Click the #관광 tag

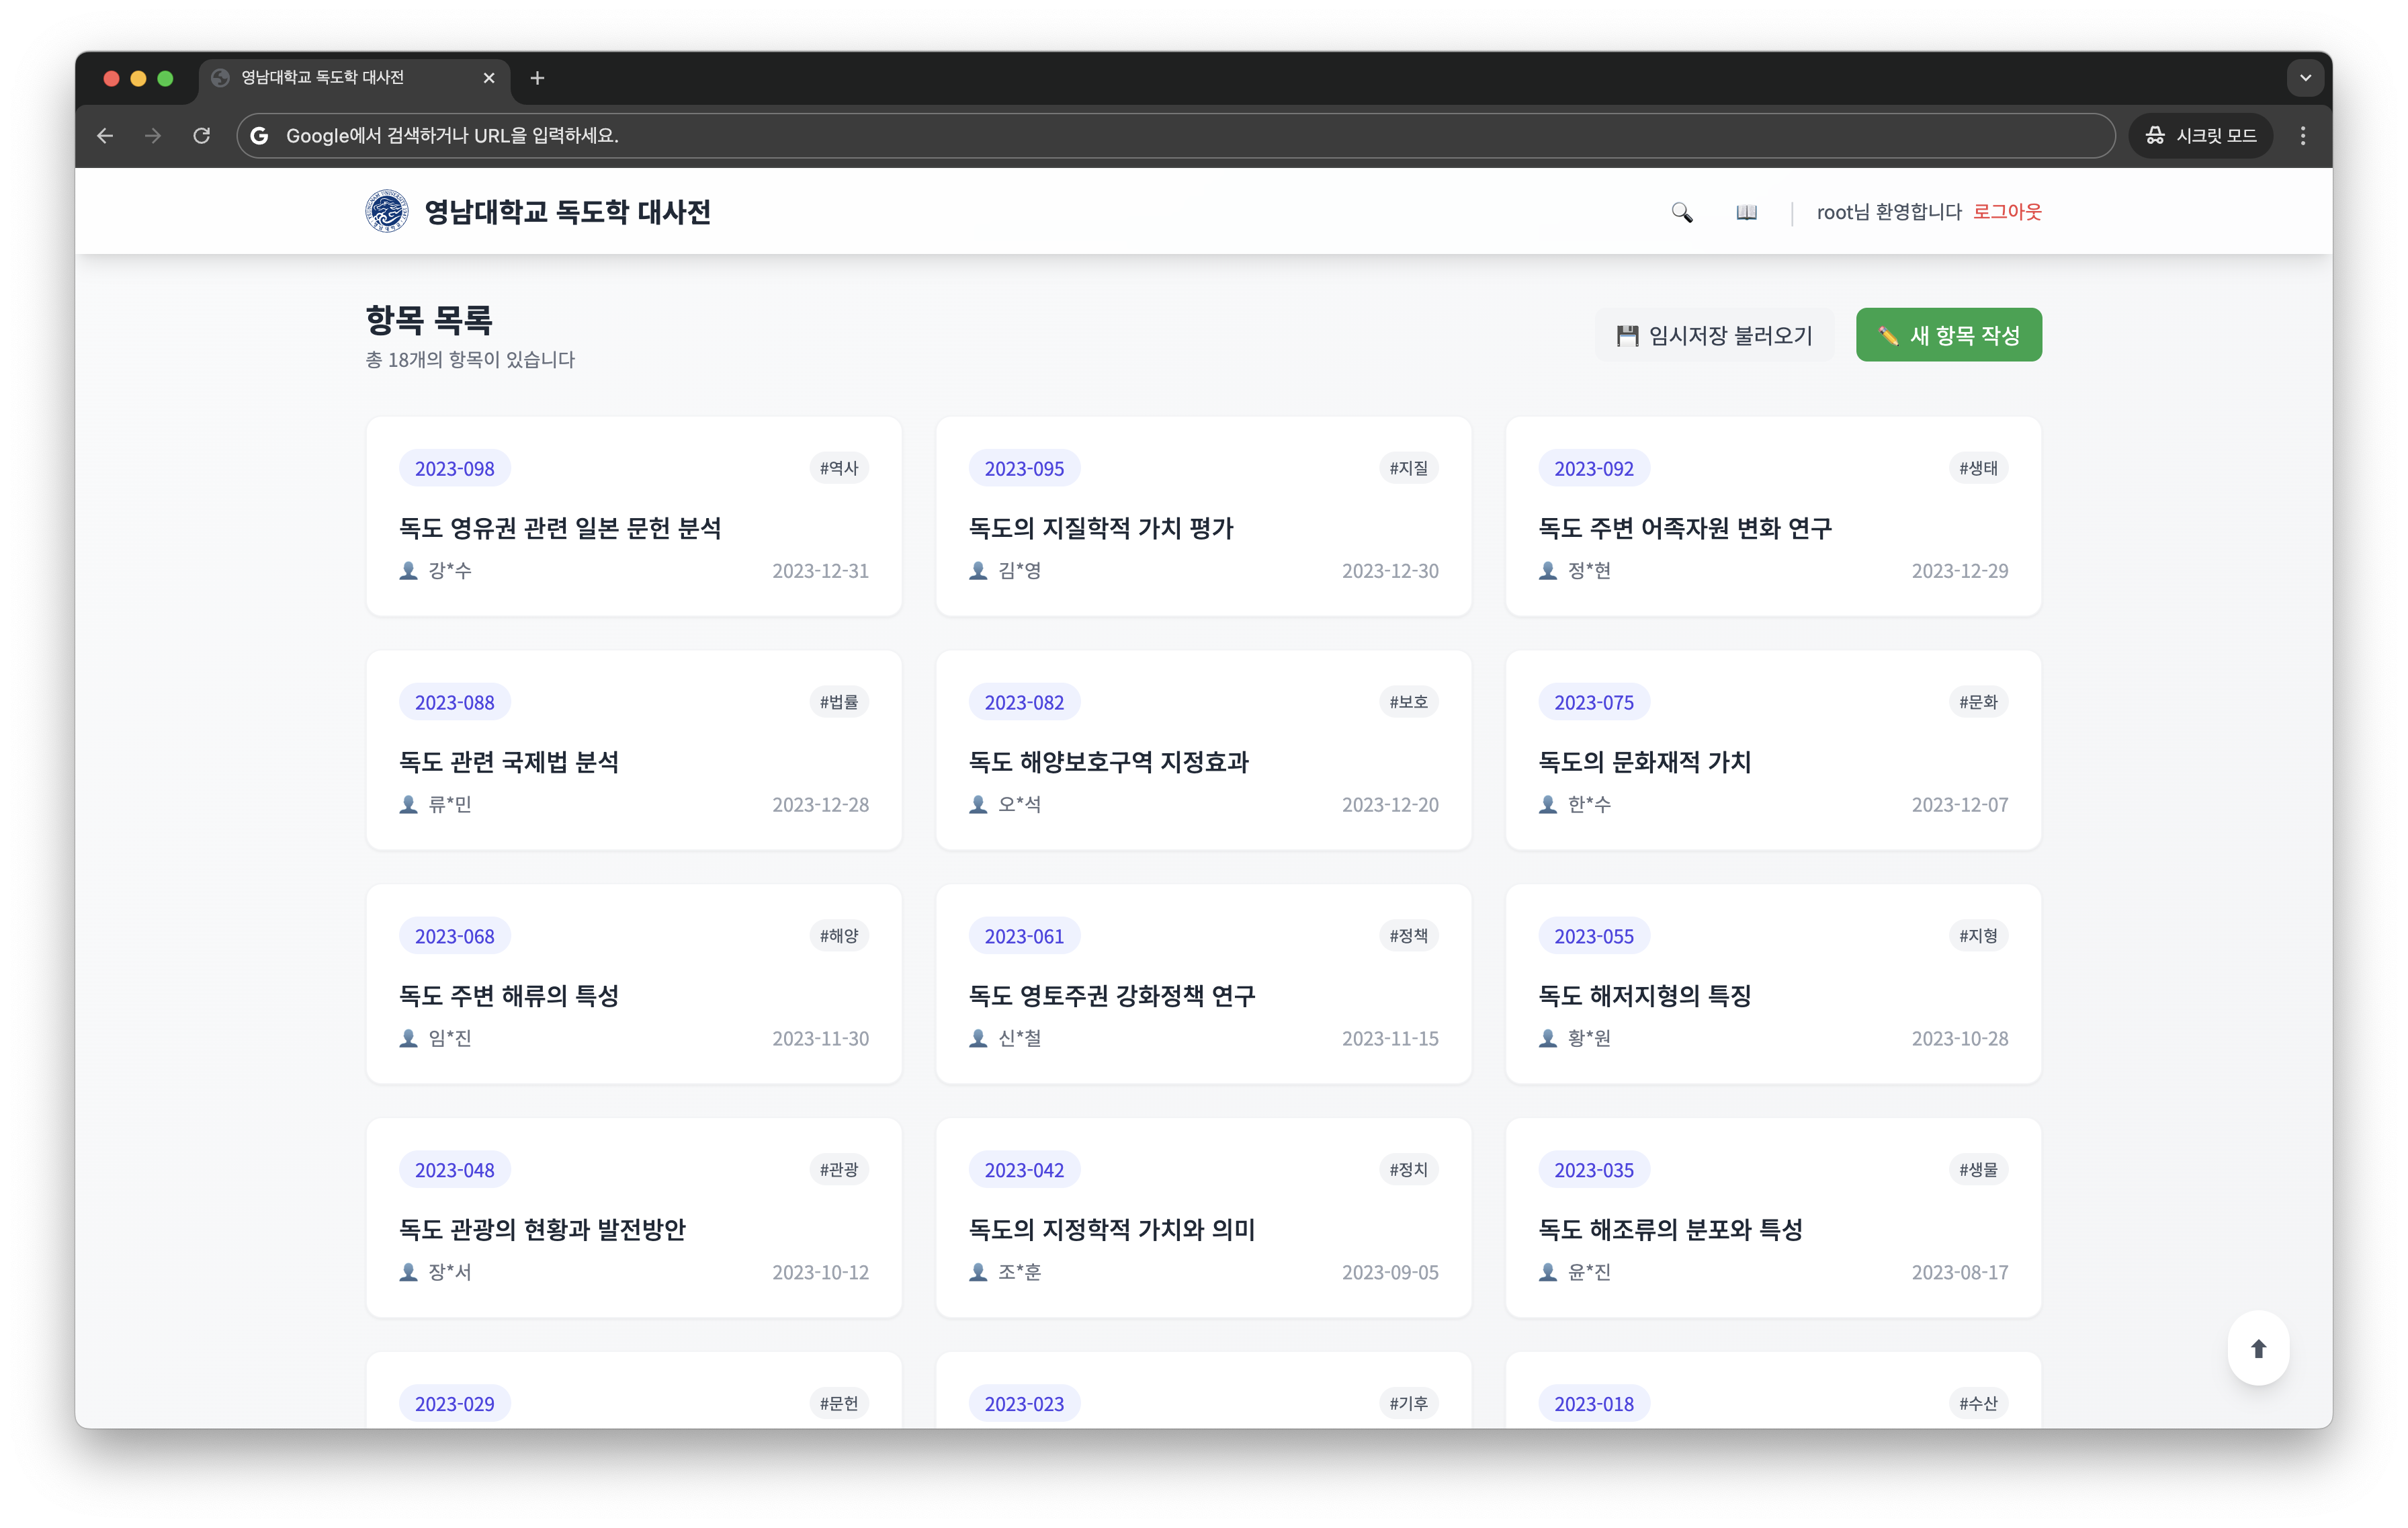coord(838,1170)
